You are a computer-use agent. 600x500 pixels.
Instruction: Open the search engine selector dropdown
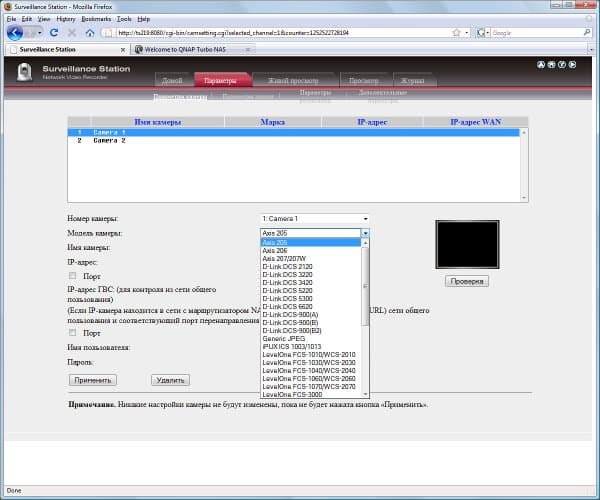pyautogui.click(x=483, y=33)
